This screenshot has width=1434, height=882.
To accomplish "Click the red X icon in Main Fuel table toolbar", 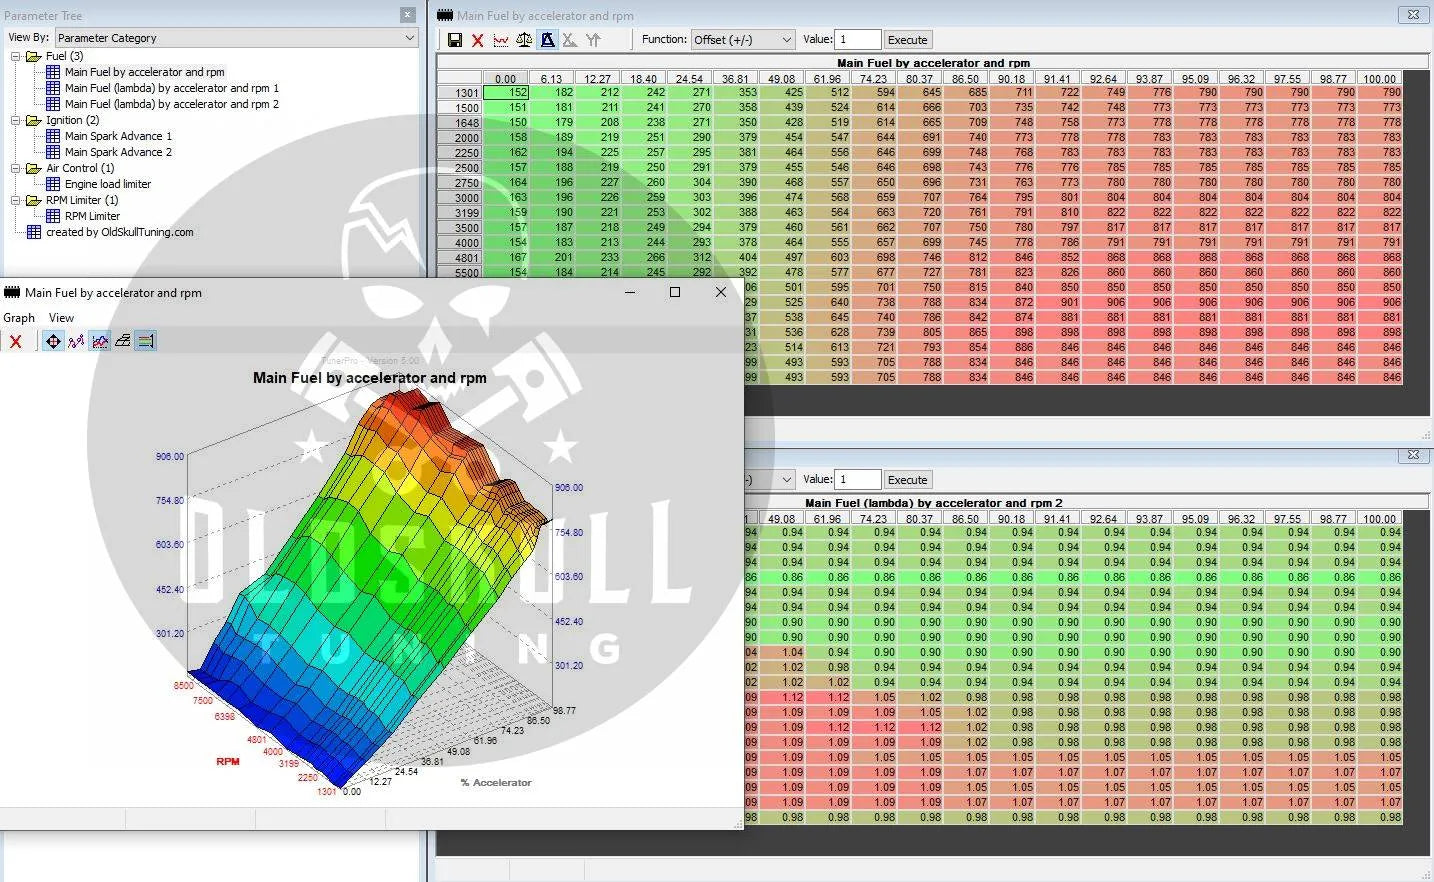I will click(x=478, y=40).
